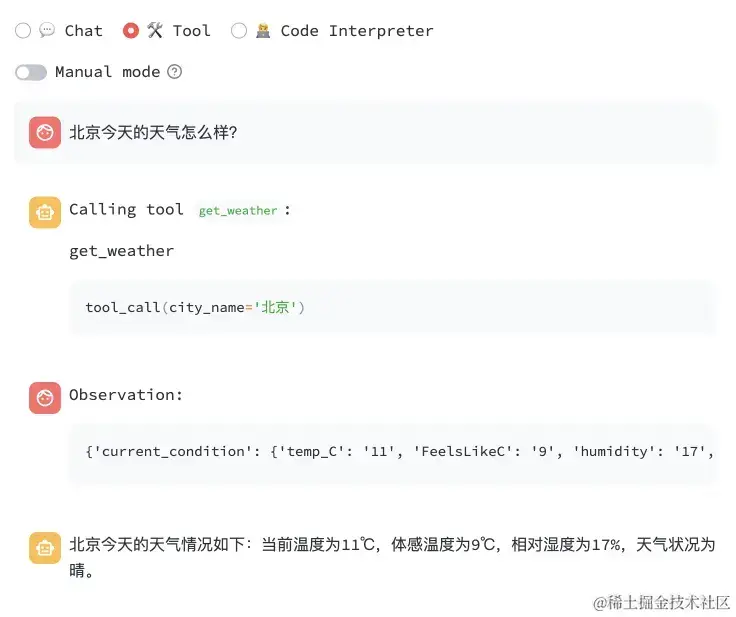Click the Manual mode help question icon
Screen dimensions: 736x617
click(x=175, y=72)
